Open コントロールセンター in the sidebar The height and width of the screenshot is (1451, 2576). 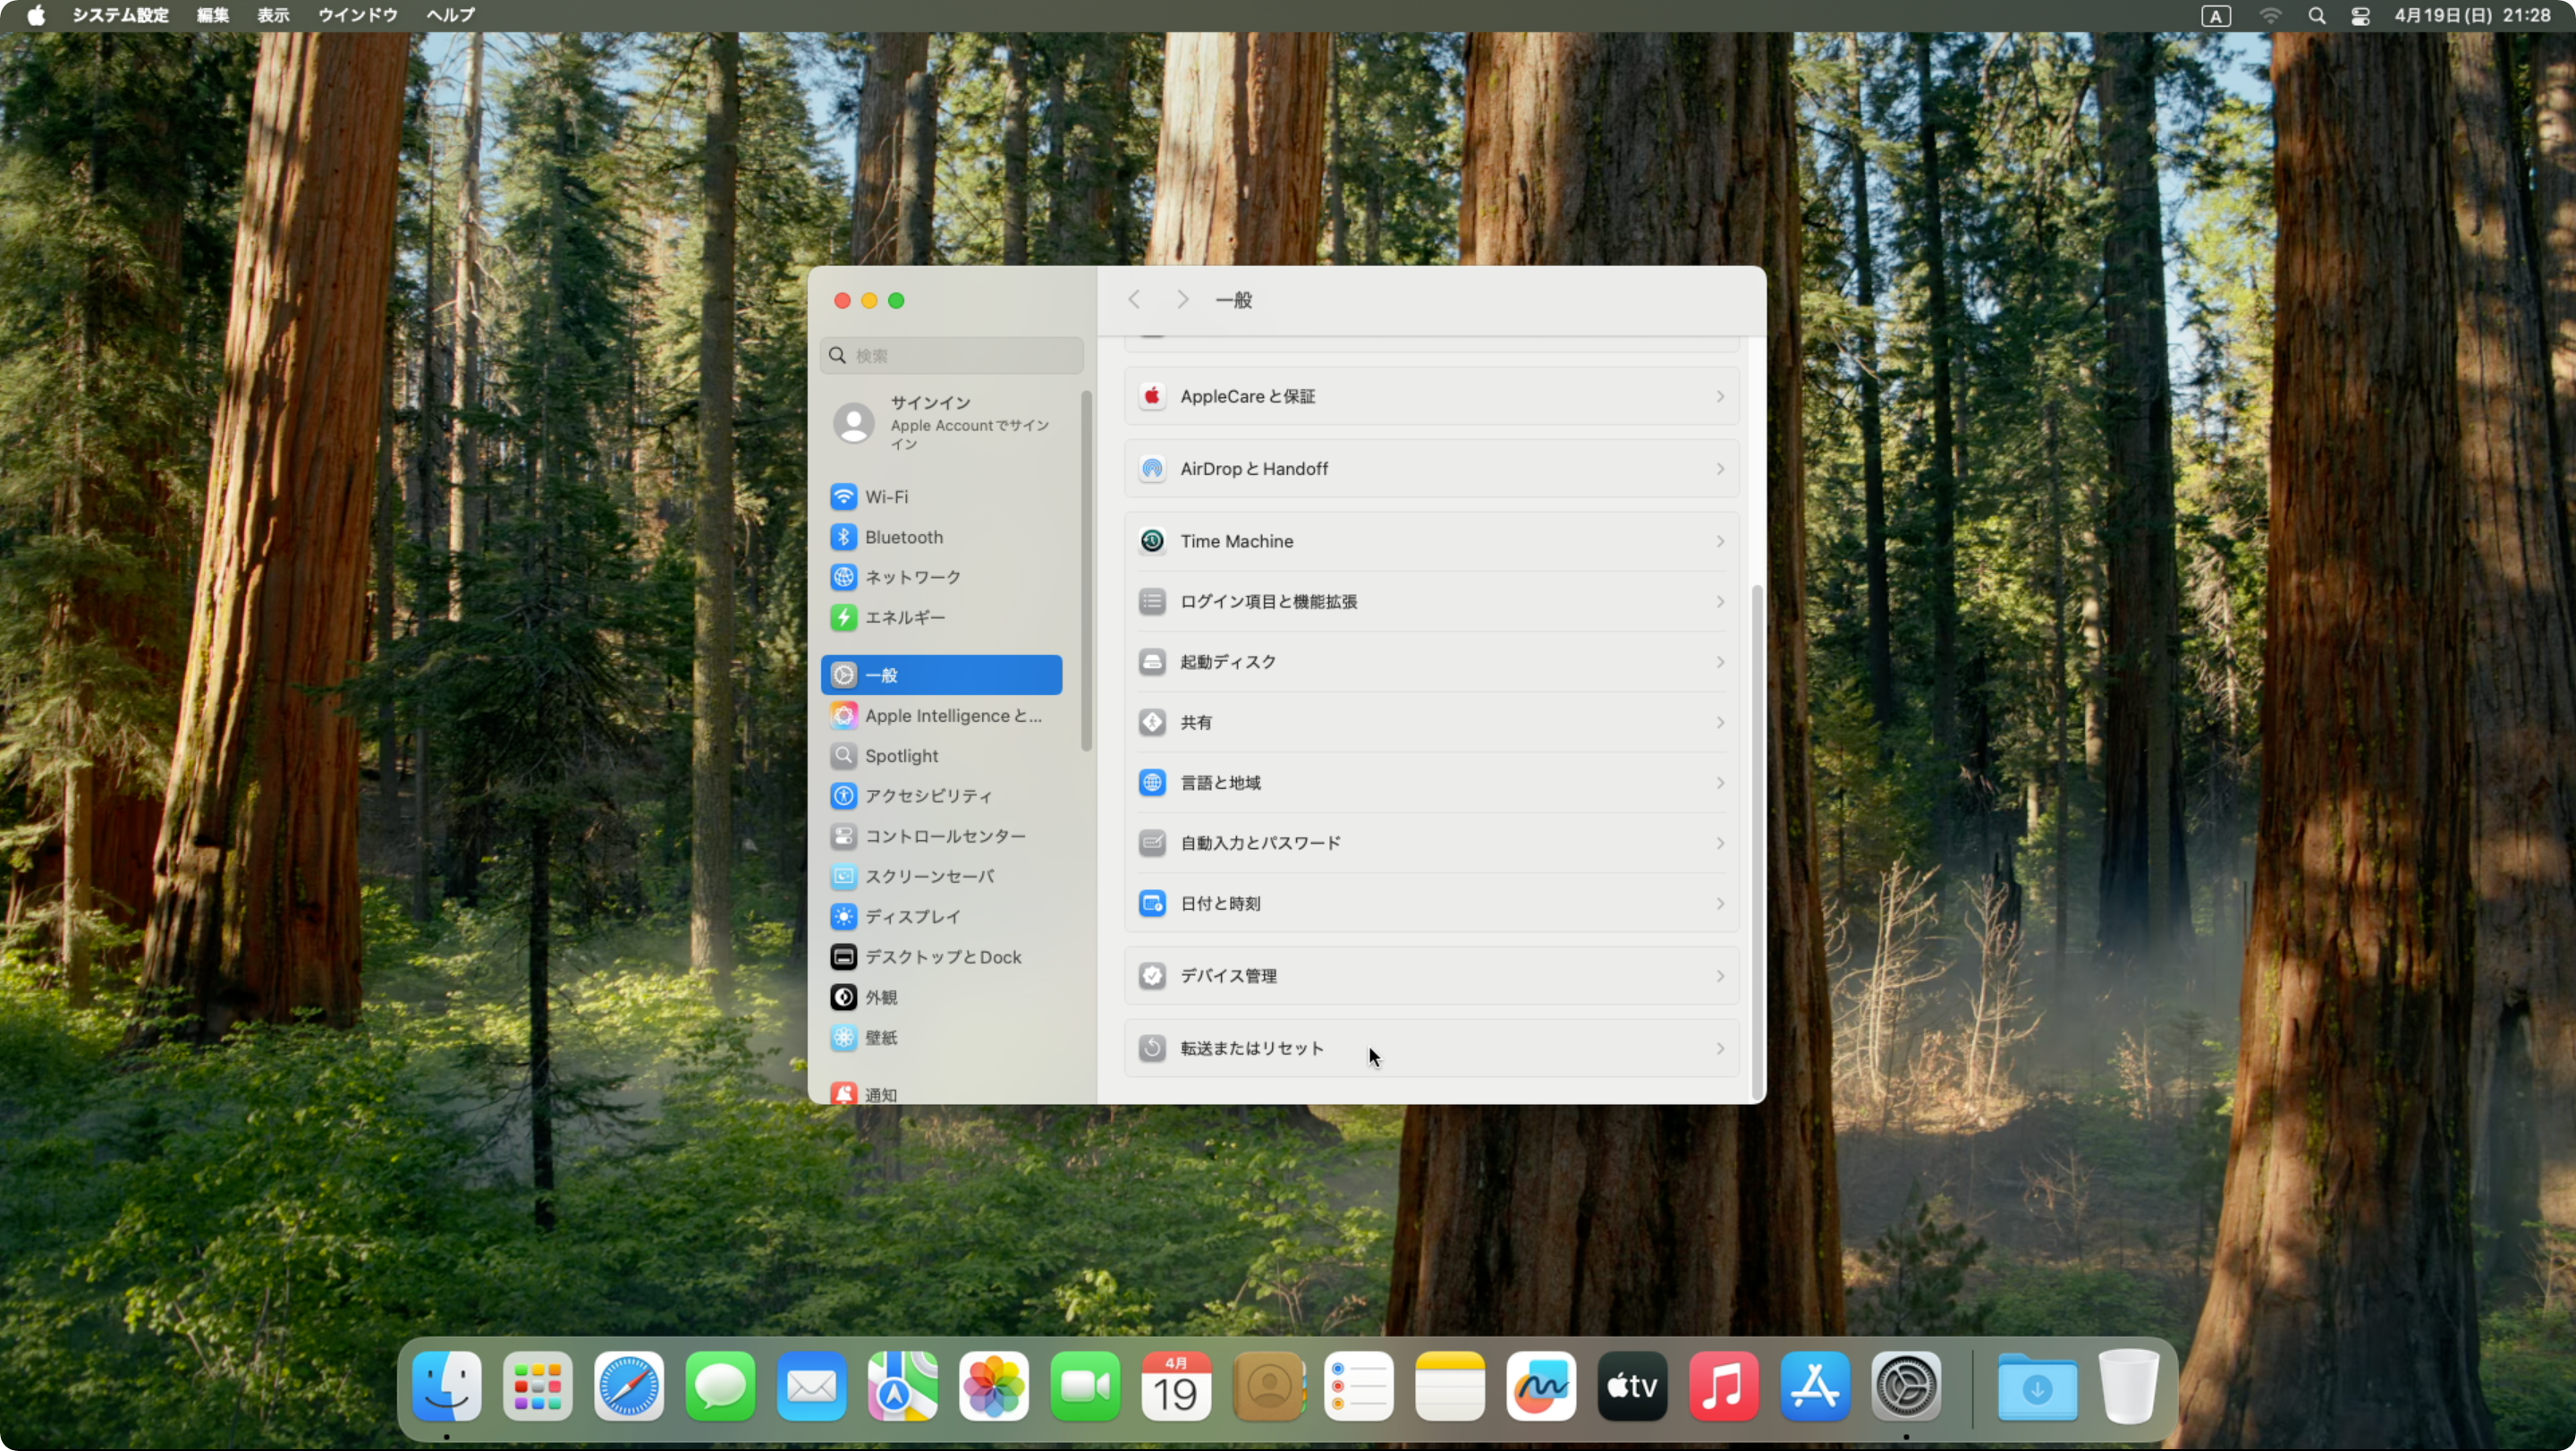[941, 836]
